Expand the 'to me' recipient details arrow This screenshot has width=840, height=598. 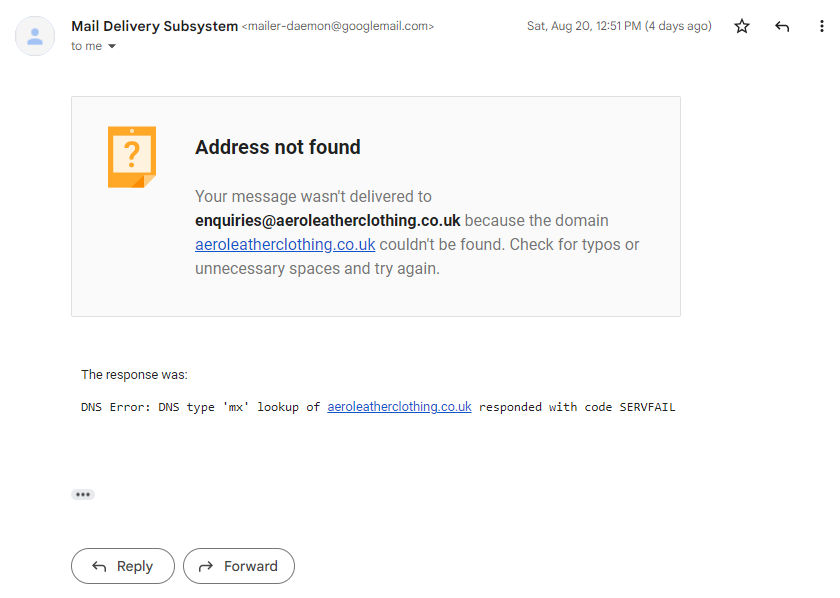pyautogui.click(x=112, y=46)
